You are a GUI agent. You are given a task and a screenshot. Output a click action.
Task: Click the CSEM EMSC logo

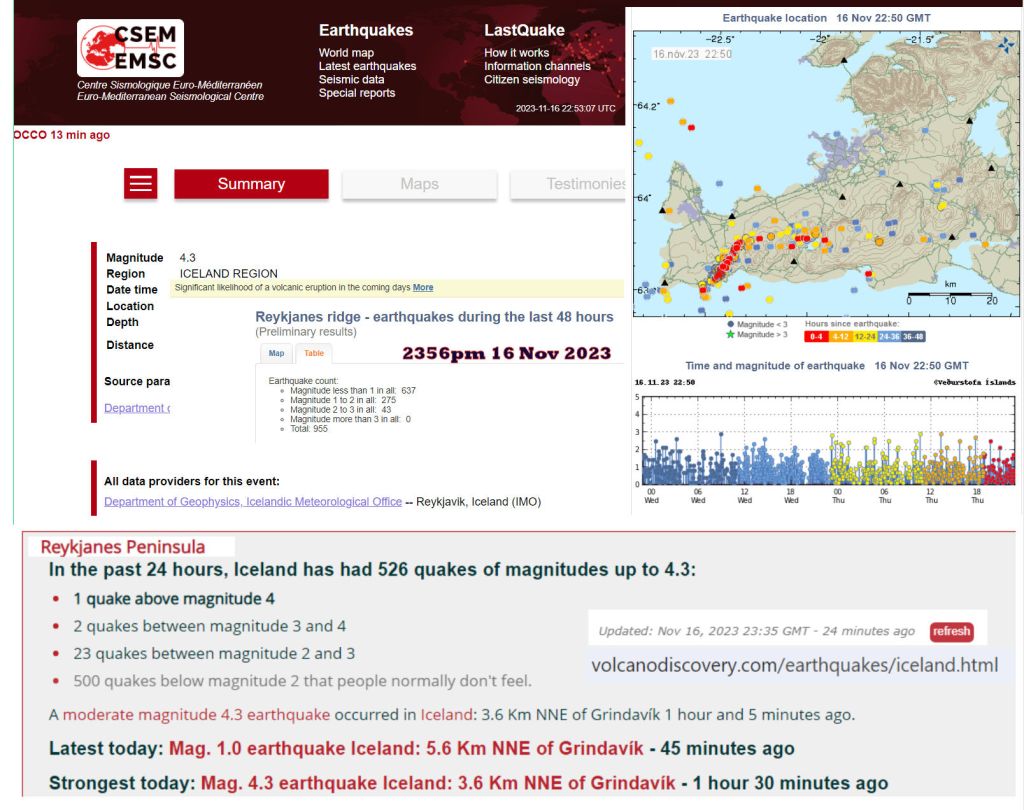coord(130,48)
